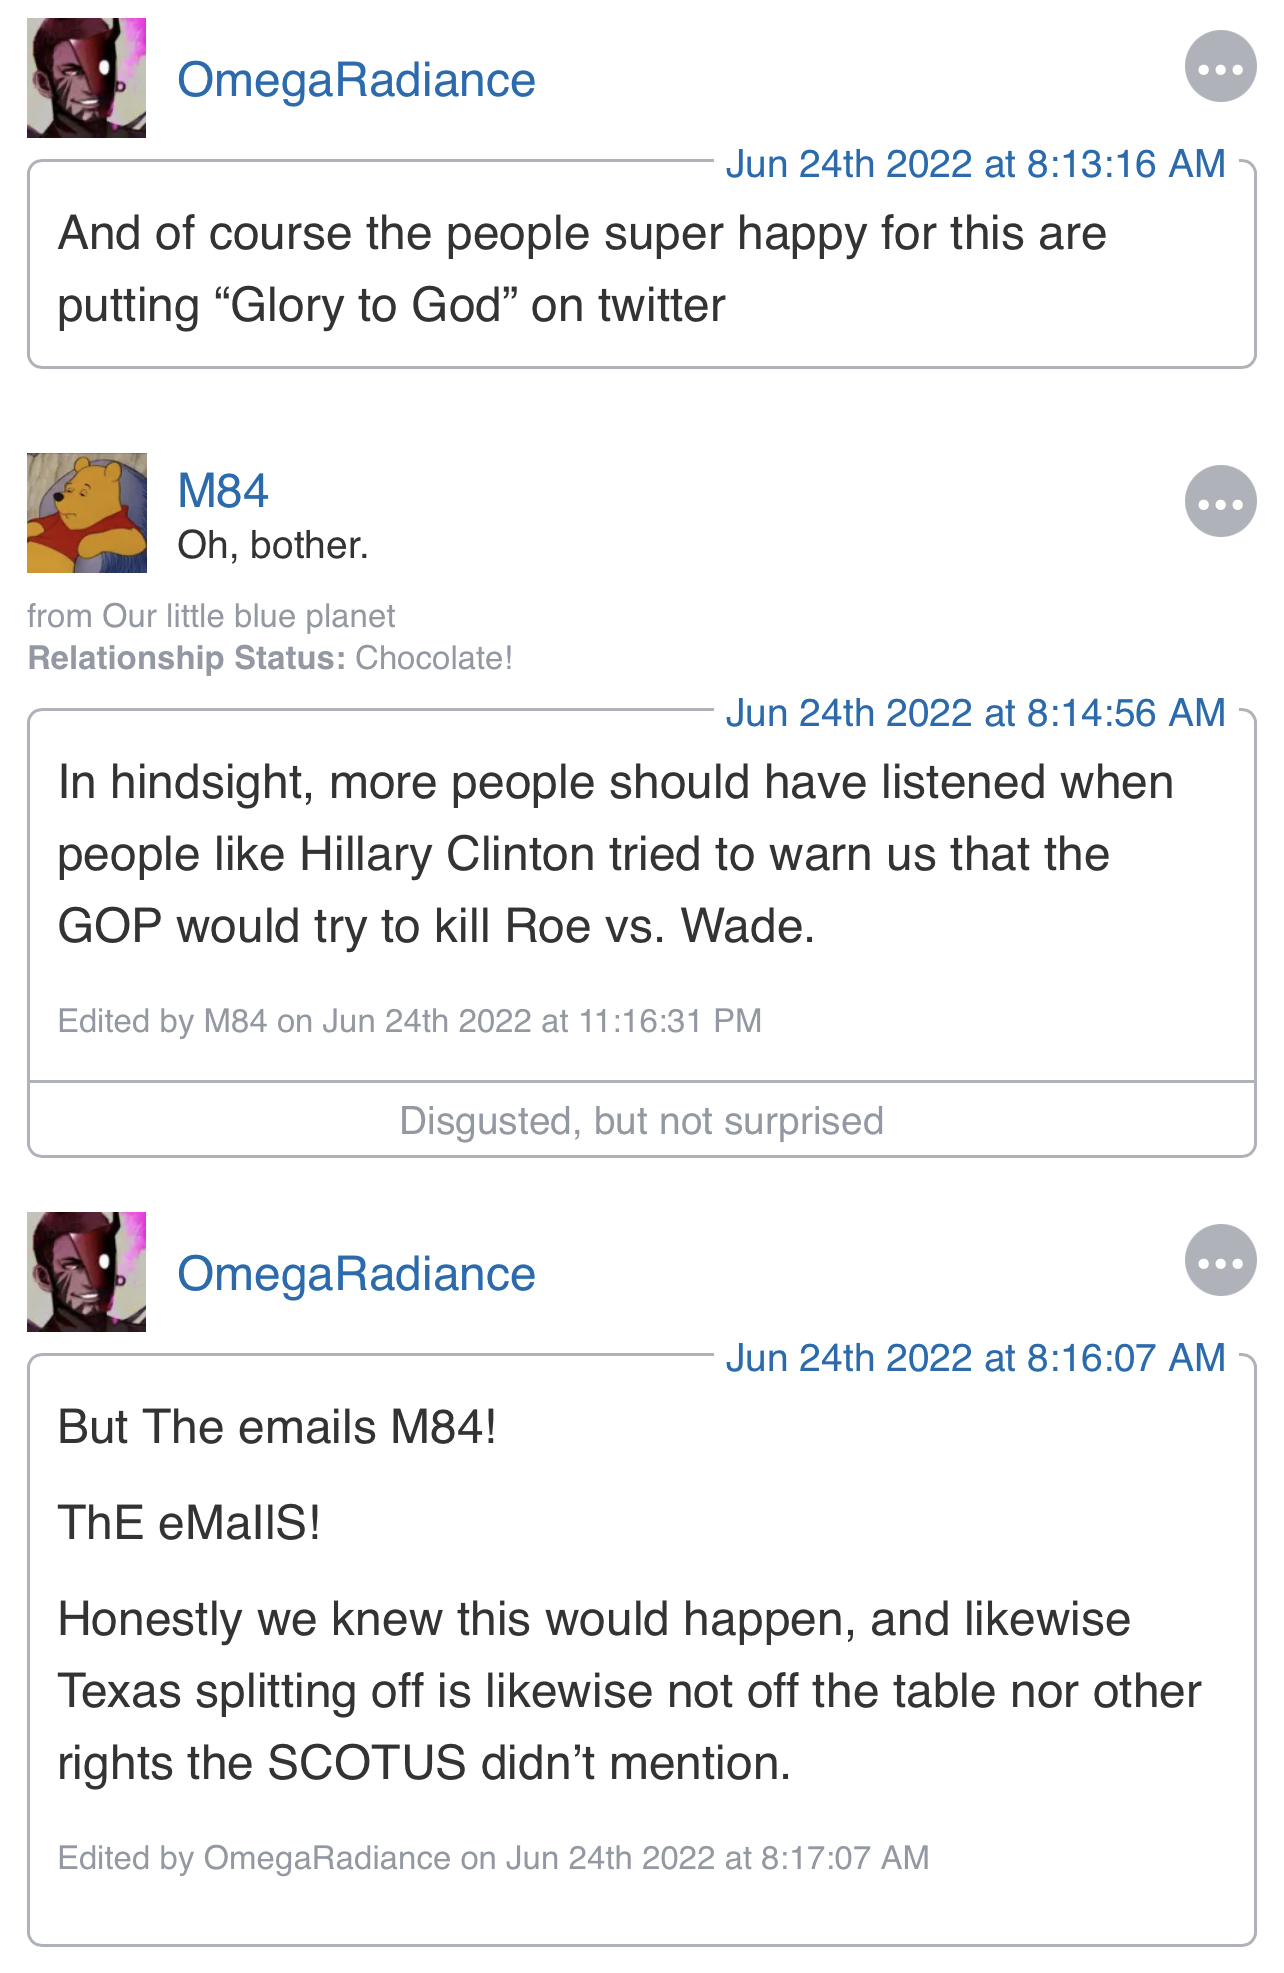Open the ellipsis menu on M84's post
This screenshot has height=1973, width=1284.
(1220, 501)
